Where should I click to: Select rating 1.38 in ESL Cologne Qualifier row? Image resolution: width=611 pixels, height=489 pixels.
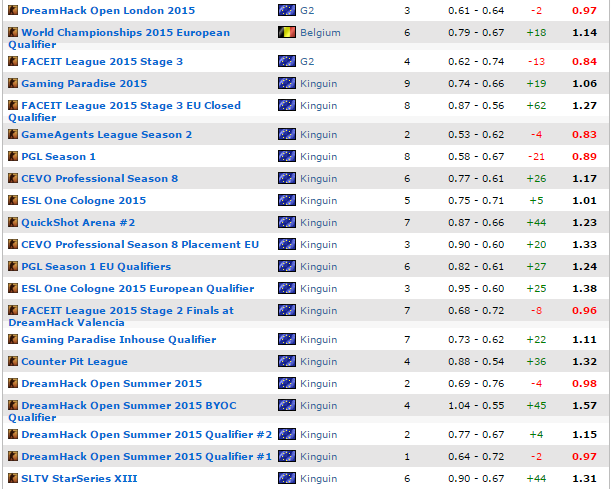585,289
